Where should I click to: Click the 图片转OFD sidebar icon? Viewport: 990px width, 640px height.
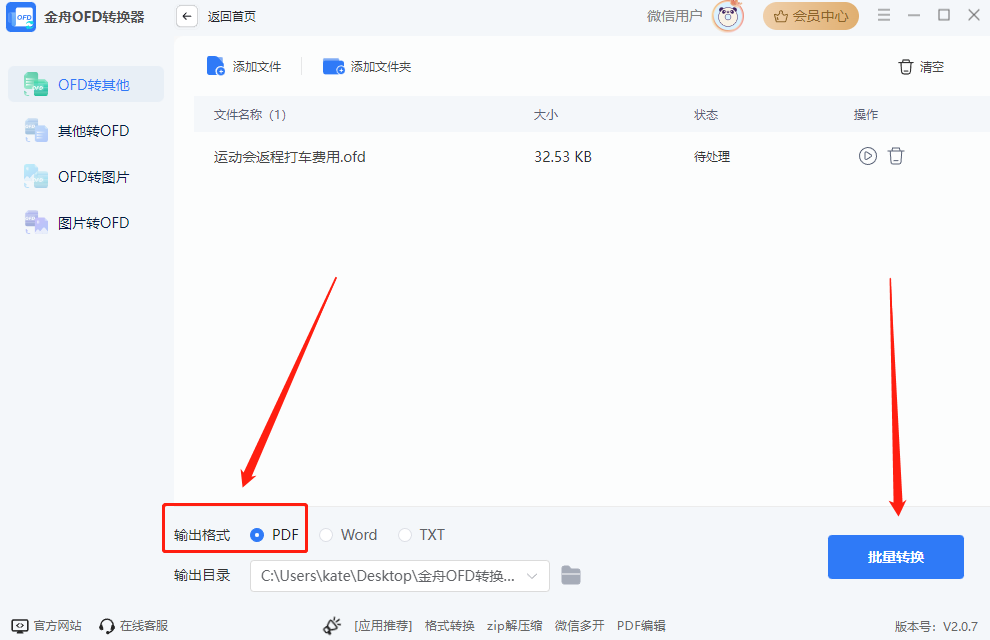pos(36,223)
